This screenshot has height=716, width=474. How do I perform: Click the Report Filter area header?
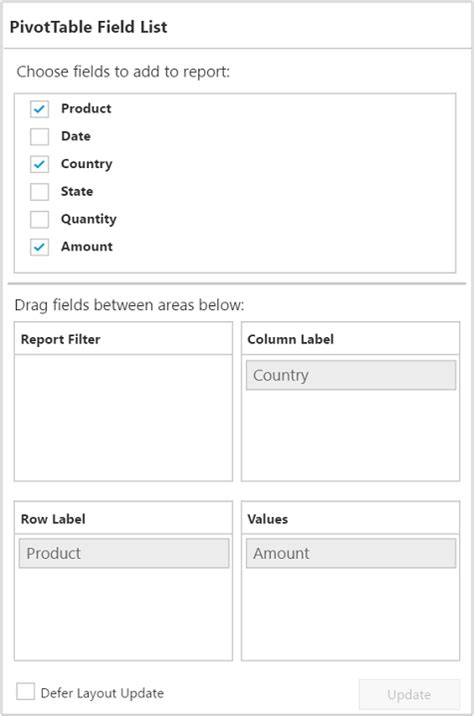pyautogui.click(x=123, y=339)
